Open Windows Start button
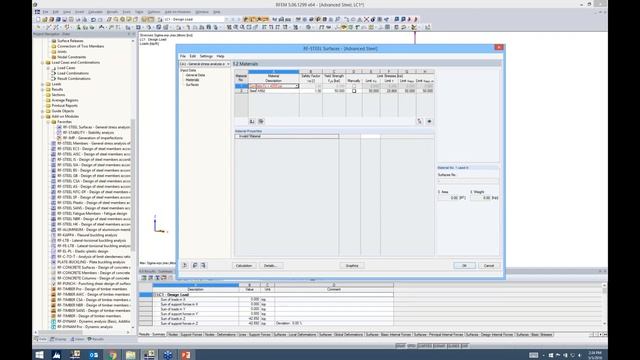The width and height of the screenshot is (640, 360). 40,355
